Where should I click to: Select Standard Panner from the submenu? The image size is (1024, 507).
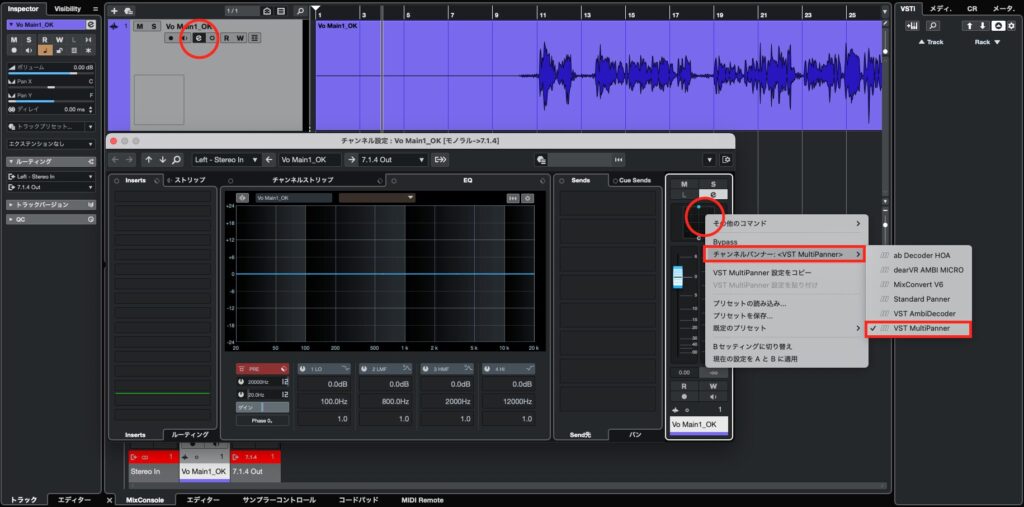click(921, 299)
